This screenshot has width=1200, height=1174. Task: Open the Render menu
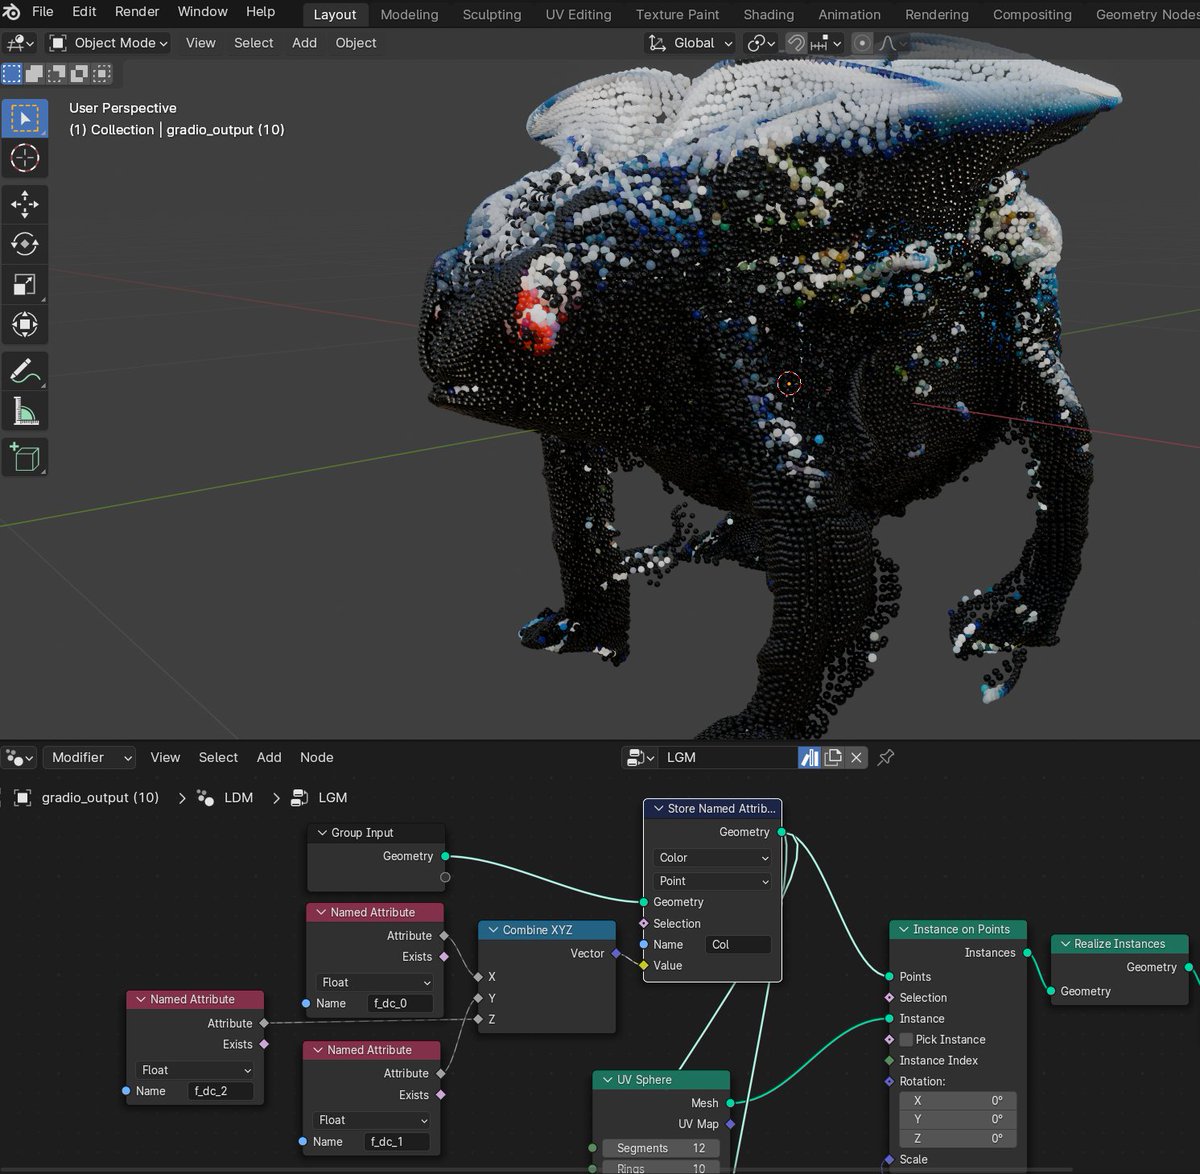136,11
